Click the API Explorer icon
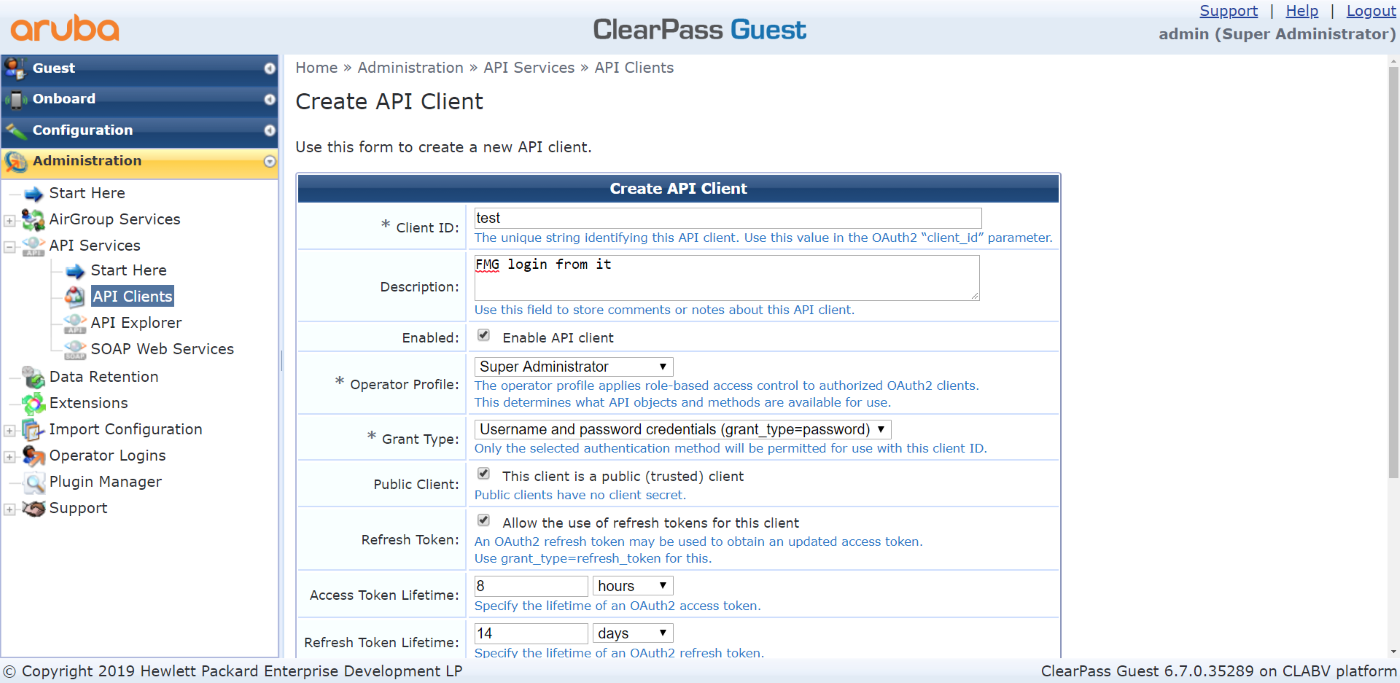This screenshot has width=1400, height=683. click(75, 323)
